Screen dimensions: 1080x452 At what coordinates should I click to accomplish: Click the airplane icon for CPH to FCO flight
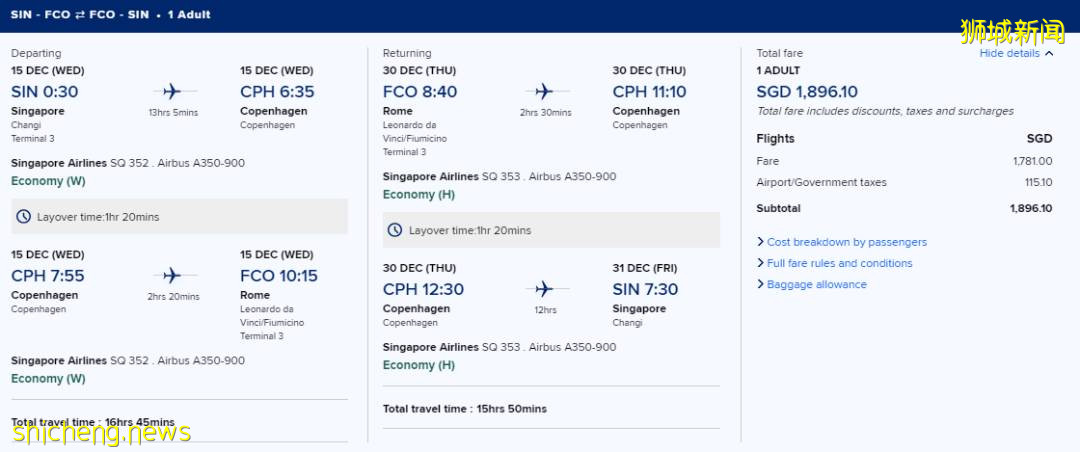172,275
